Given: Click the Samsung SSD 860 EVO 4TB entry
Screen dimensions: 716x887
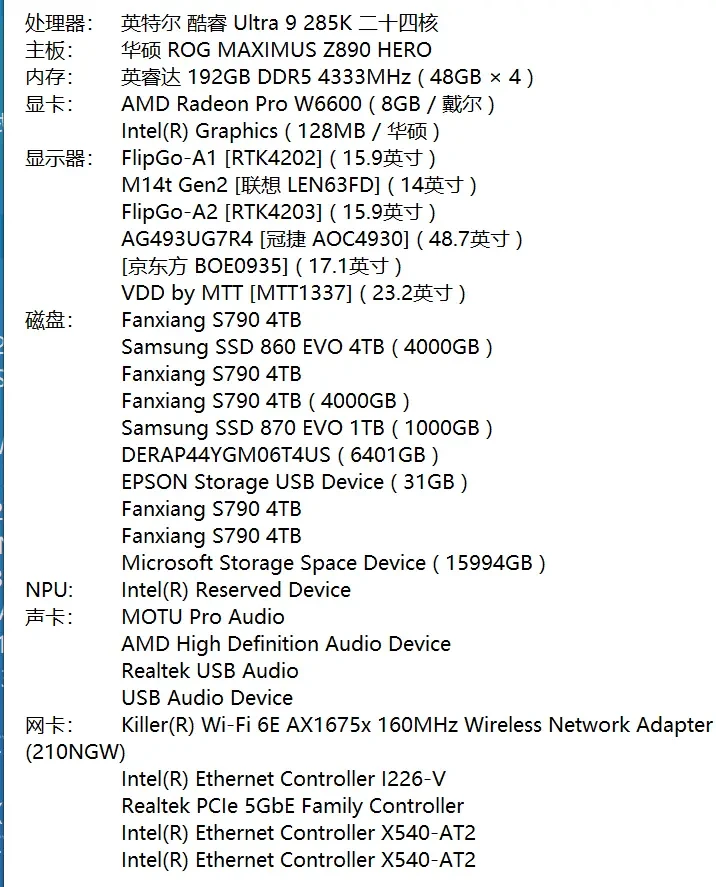Looking at the screenshot, I should point(306,346).
